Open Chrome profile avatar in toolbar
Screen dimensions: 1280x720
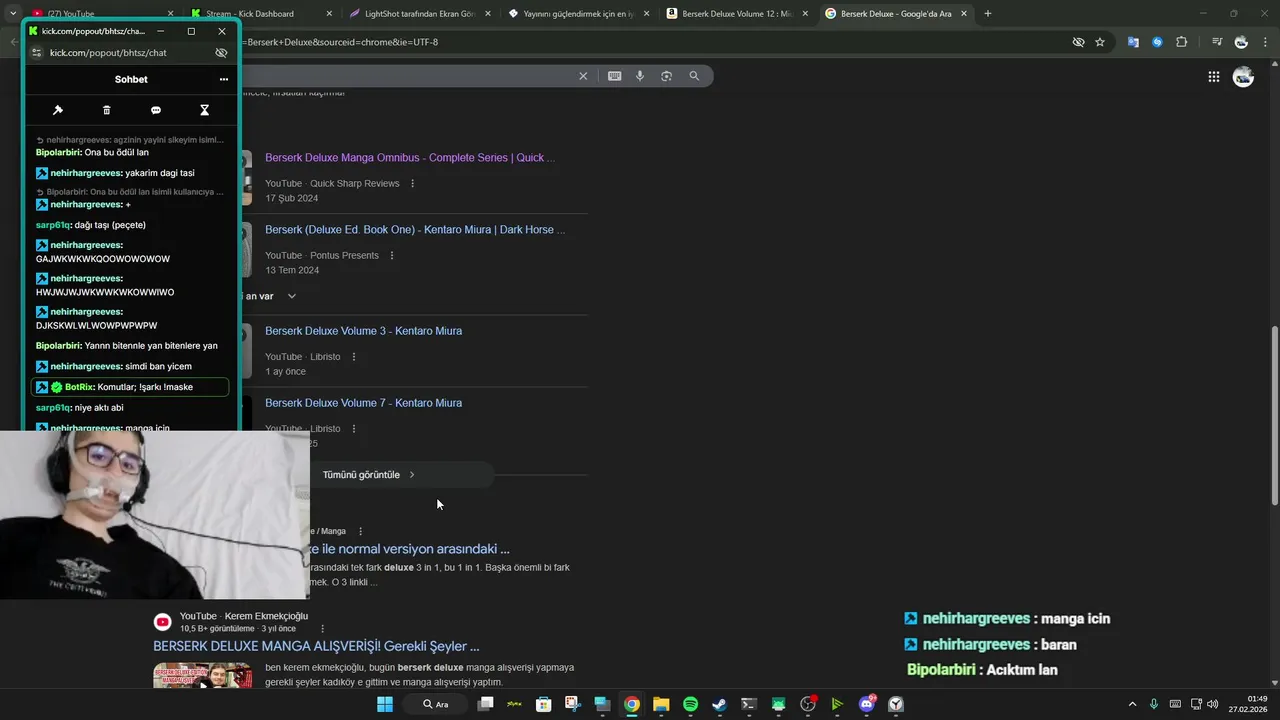pos(1241,42)
